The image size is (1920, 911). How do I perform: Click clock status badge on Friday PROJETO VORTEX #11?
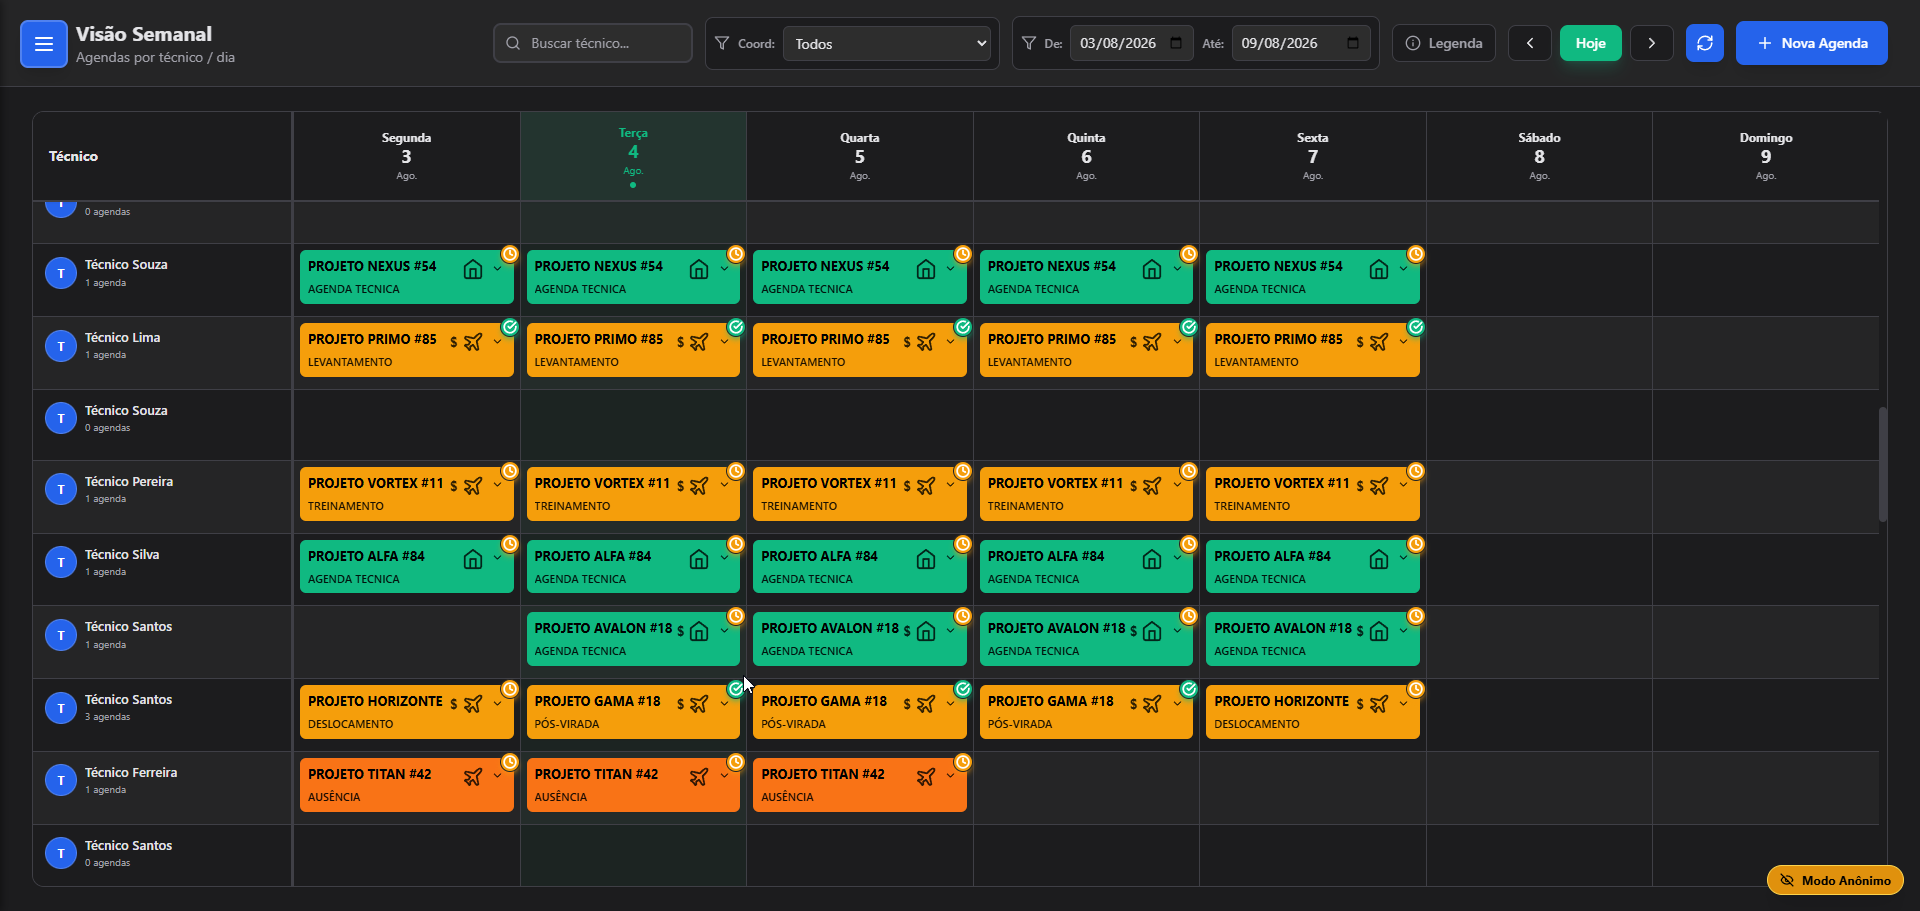(x=1416, y=471)
